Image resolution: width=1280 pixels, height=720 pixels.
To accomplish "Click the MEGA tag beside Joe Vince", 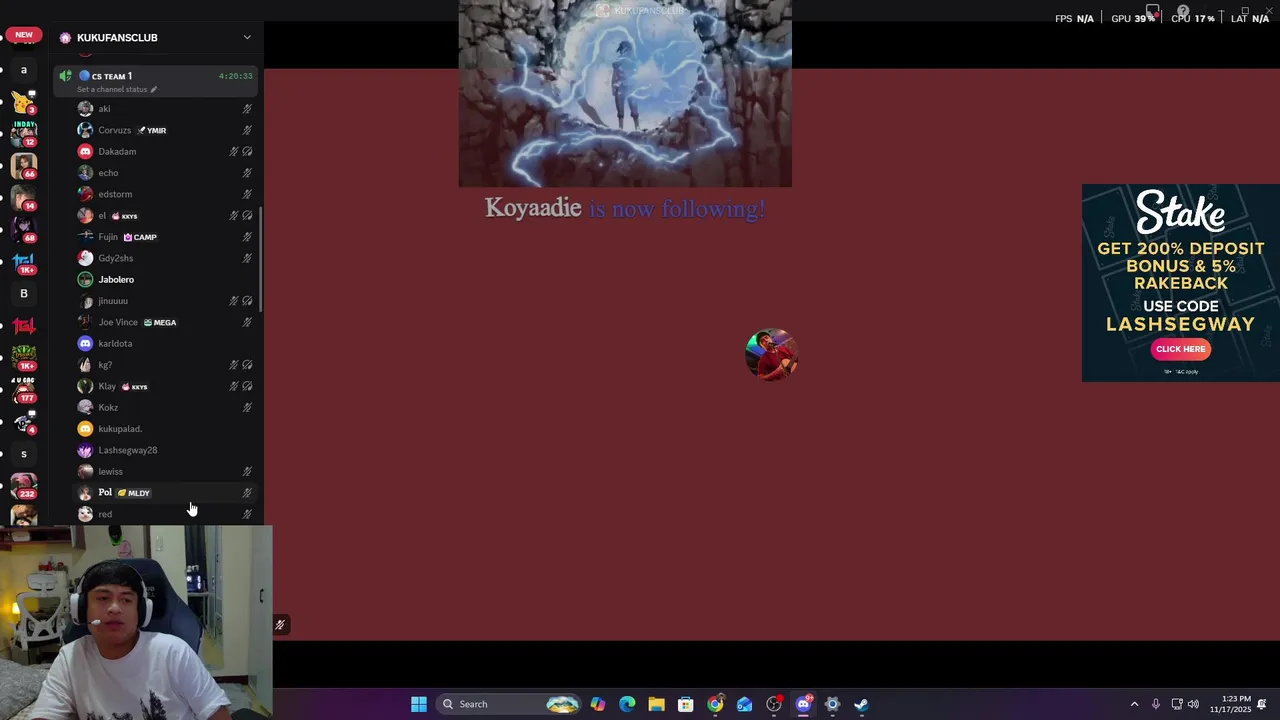I will click(160, 322).
